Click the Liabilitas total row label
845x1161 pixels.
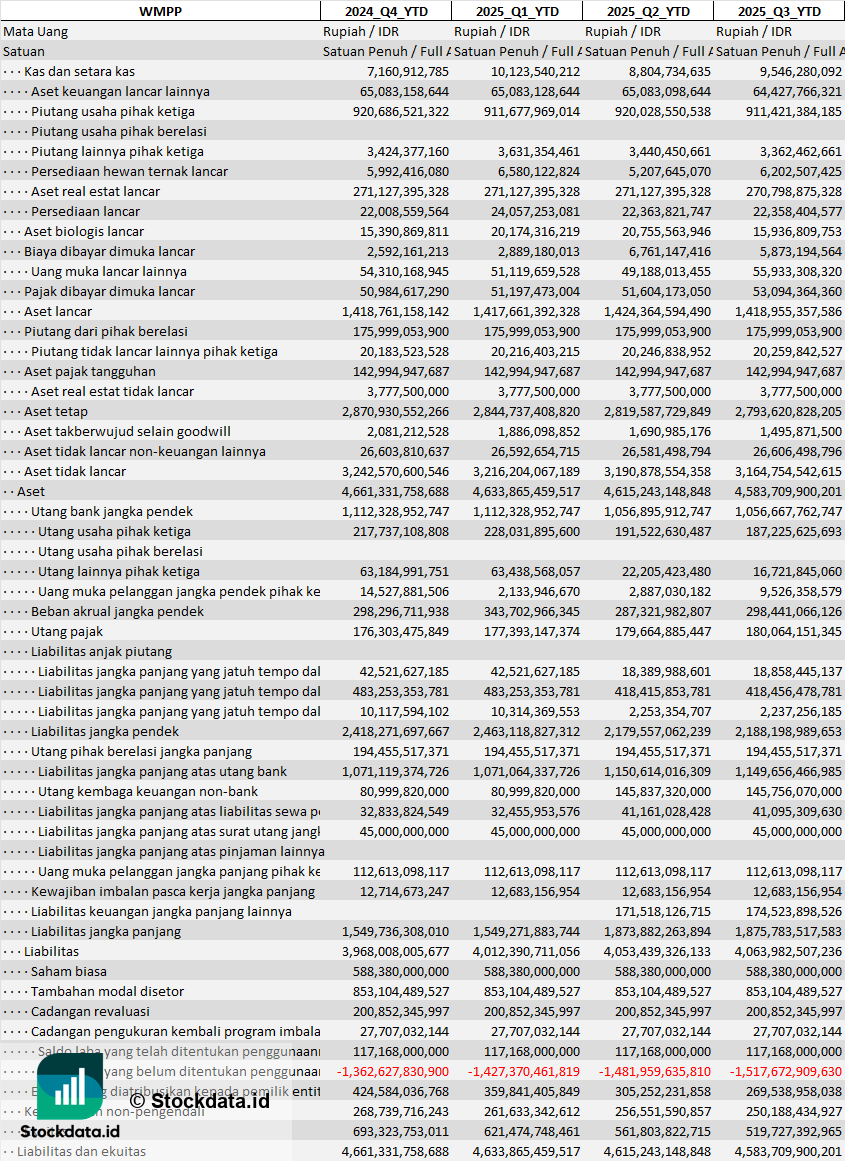(51, 951)
